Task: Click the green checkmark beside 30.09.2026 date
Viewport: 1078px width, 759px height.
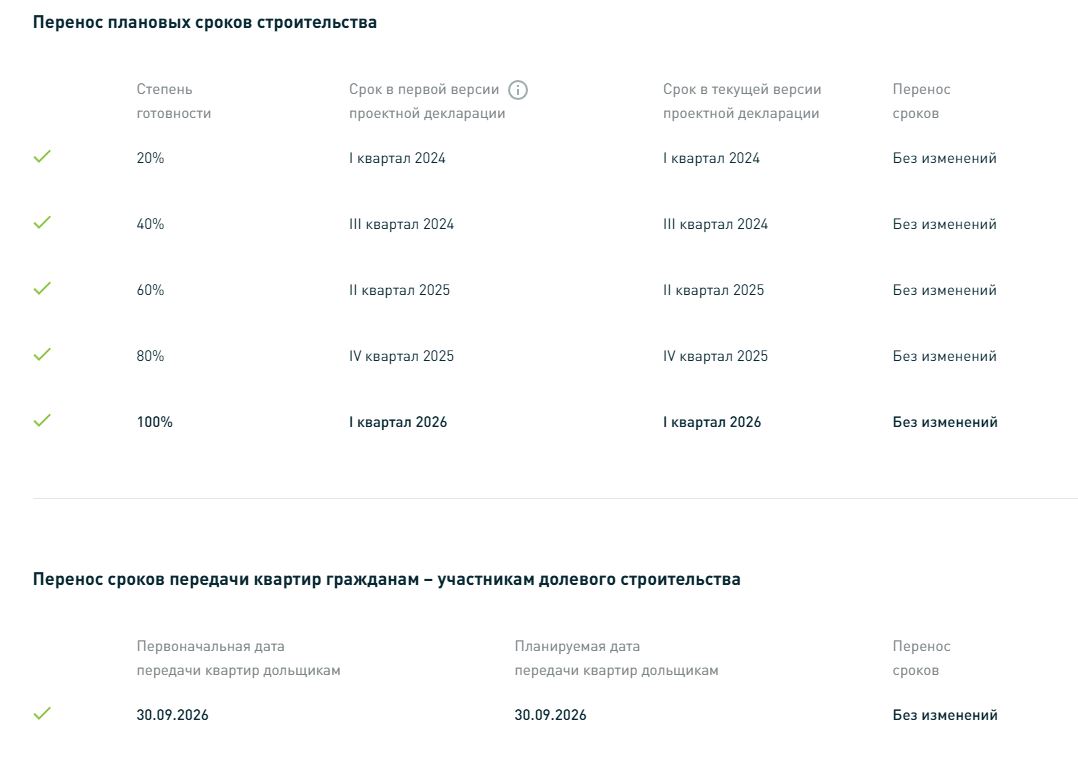Action: coord(42,714)
